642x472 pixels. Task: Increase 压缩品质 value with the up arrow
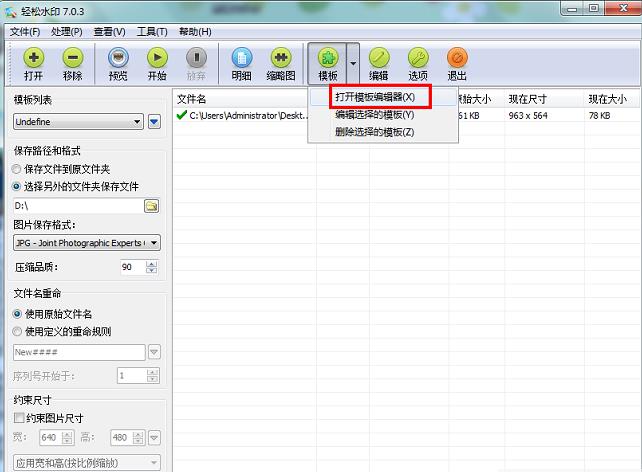(x=152, y=264)
